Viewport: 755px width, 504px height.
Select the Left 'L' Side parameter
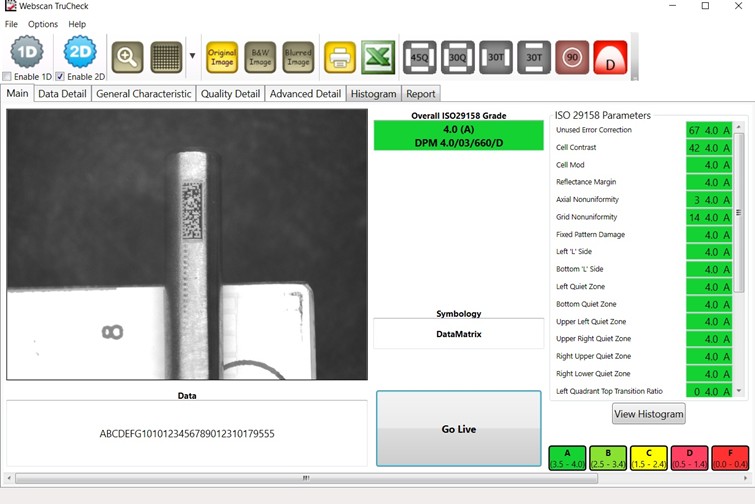[643, 252]
